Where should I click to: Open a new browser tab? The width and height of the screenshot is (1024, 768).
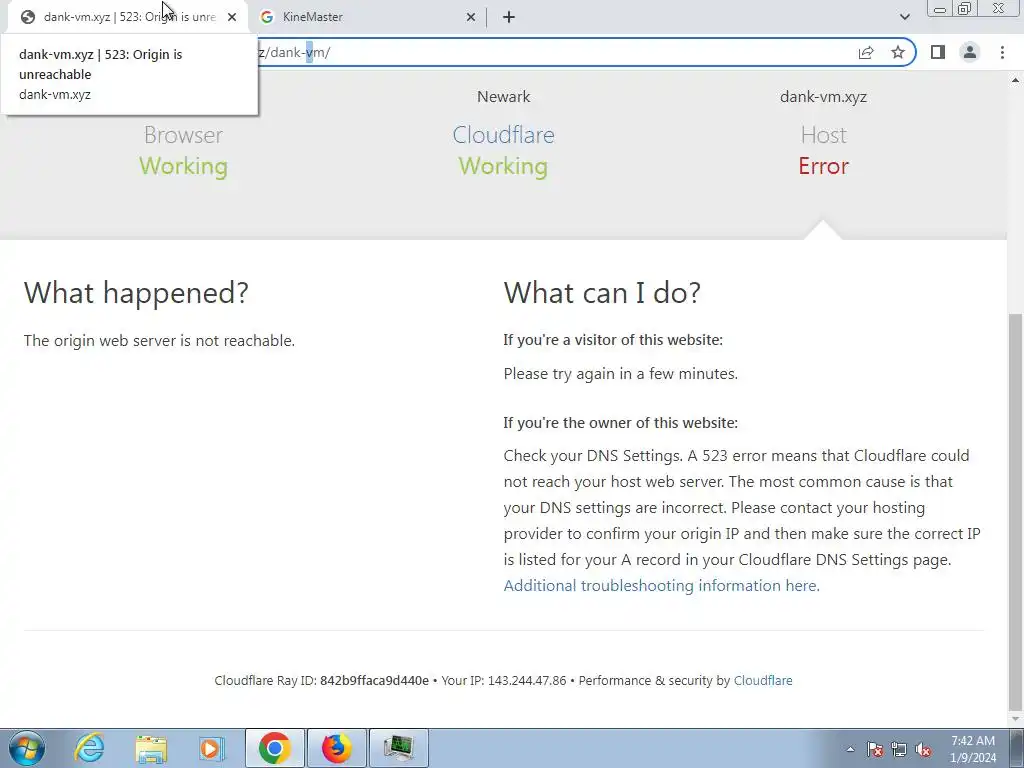(x=509, y=17)
